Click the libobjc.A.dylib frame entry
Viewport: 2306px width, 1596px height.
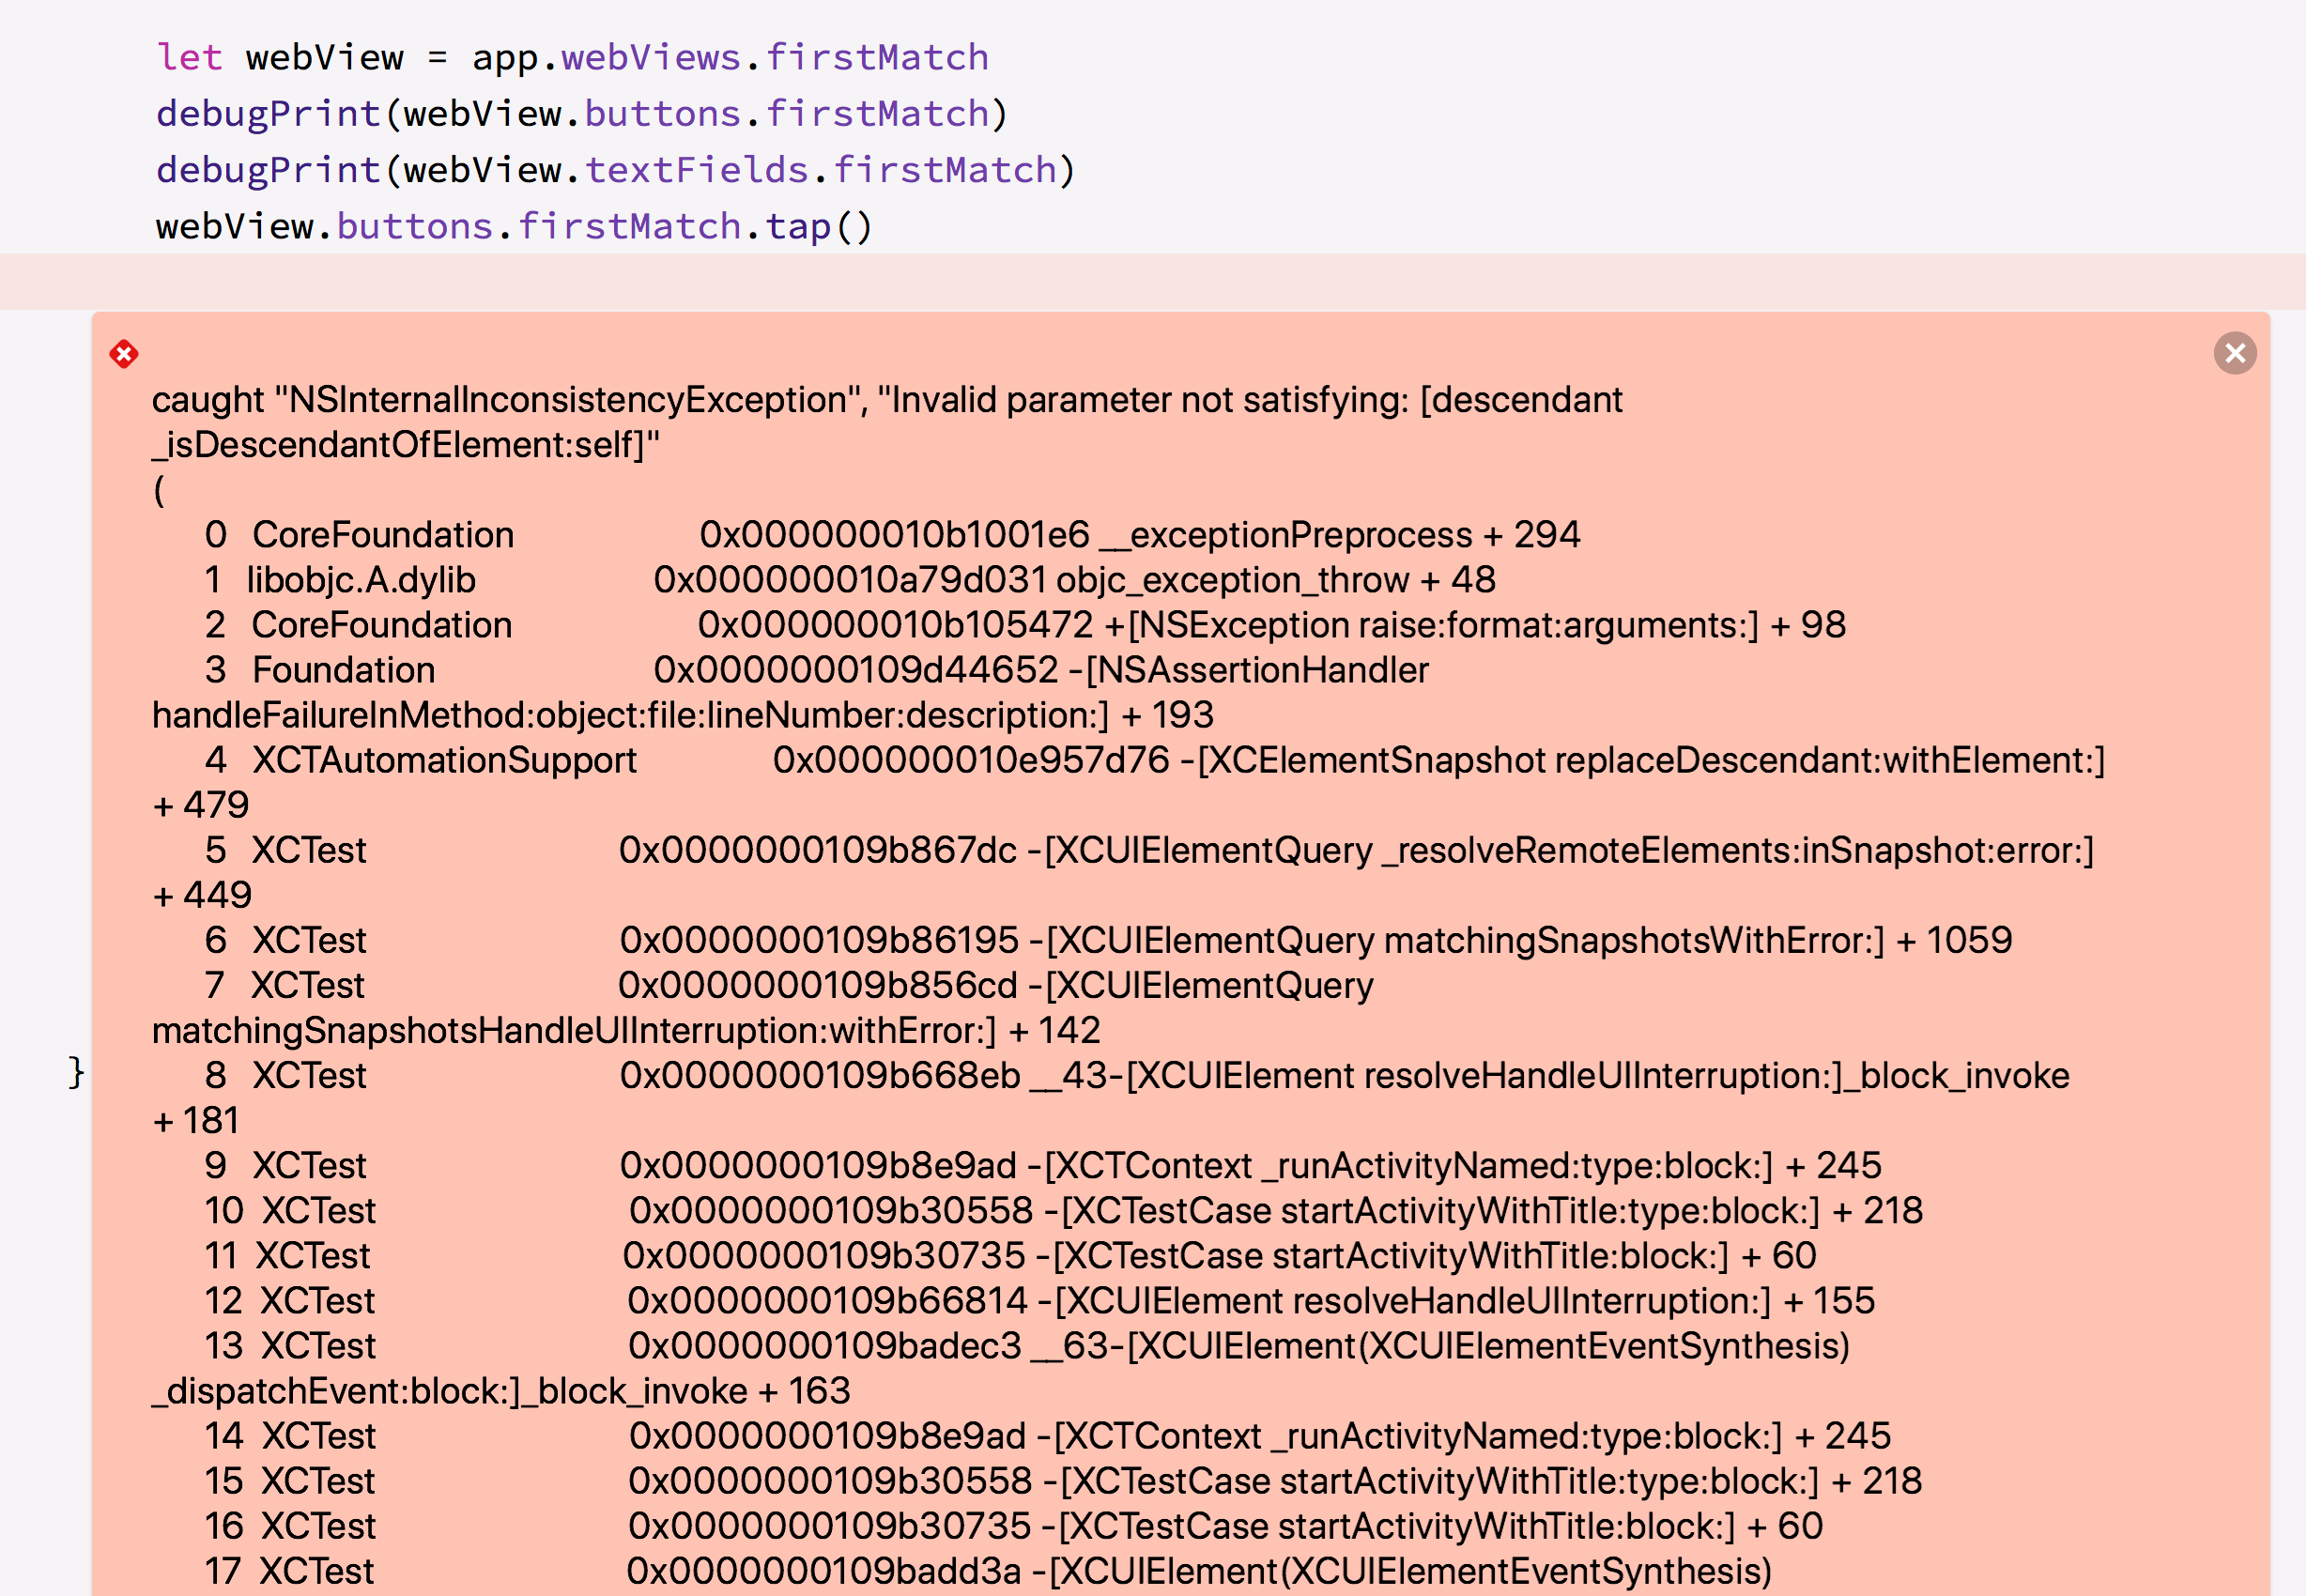[361, 580]
